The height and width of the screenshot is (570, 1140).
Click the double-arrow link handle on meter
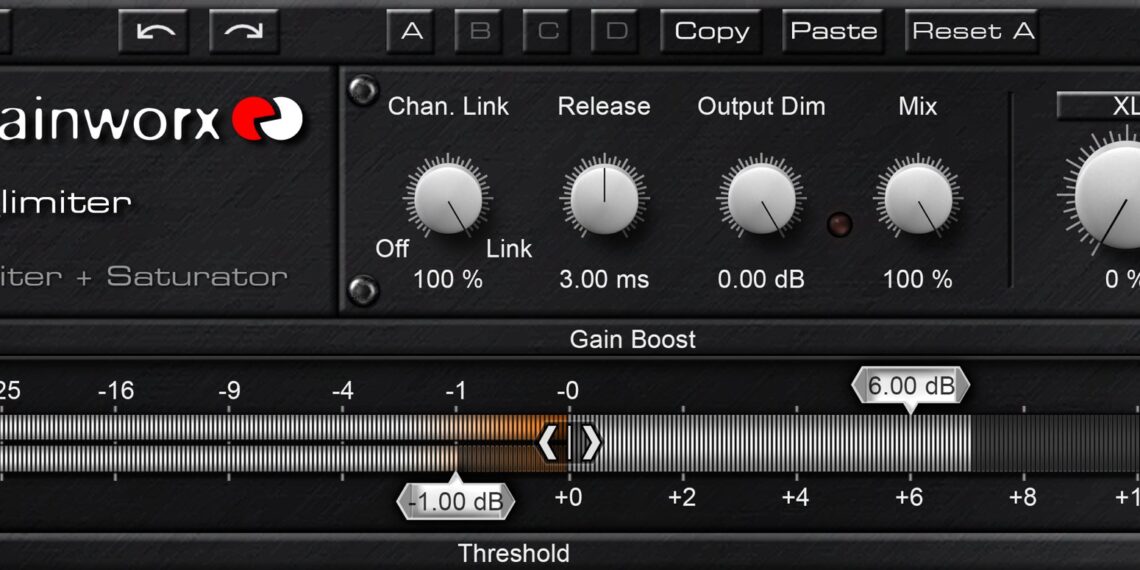569,442
